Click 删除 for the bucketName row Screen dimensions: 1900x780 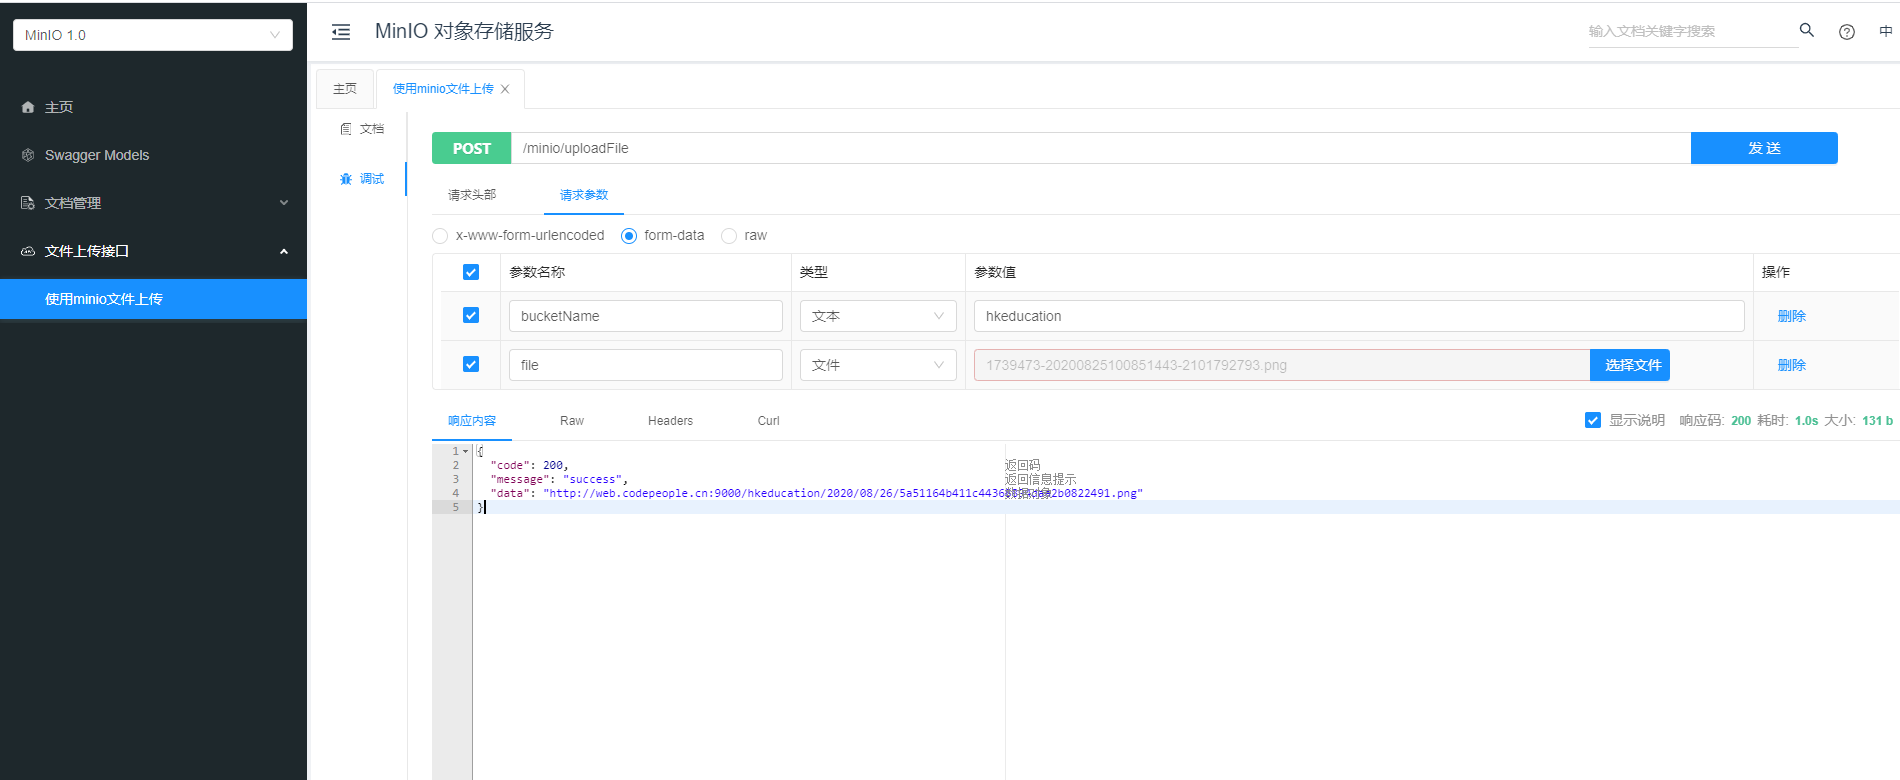[x=1792, y=316]
